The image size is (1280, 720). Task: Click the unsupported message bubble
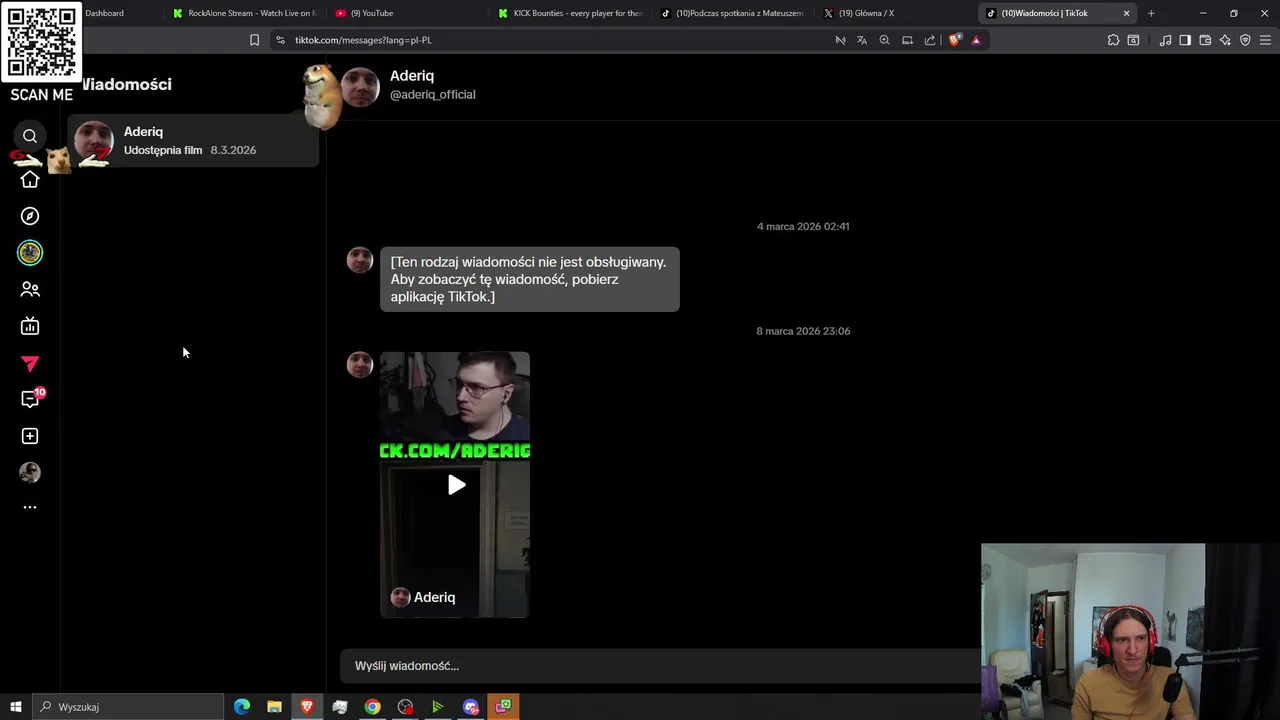click(x=529, y=279)
